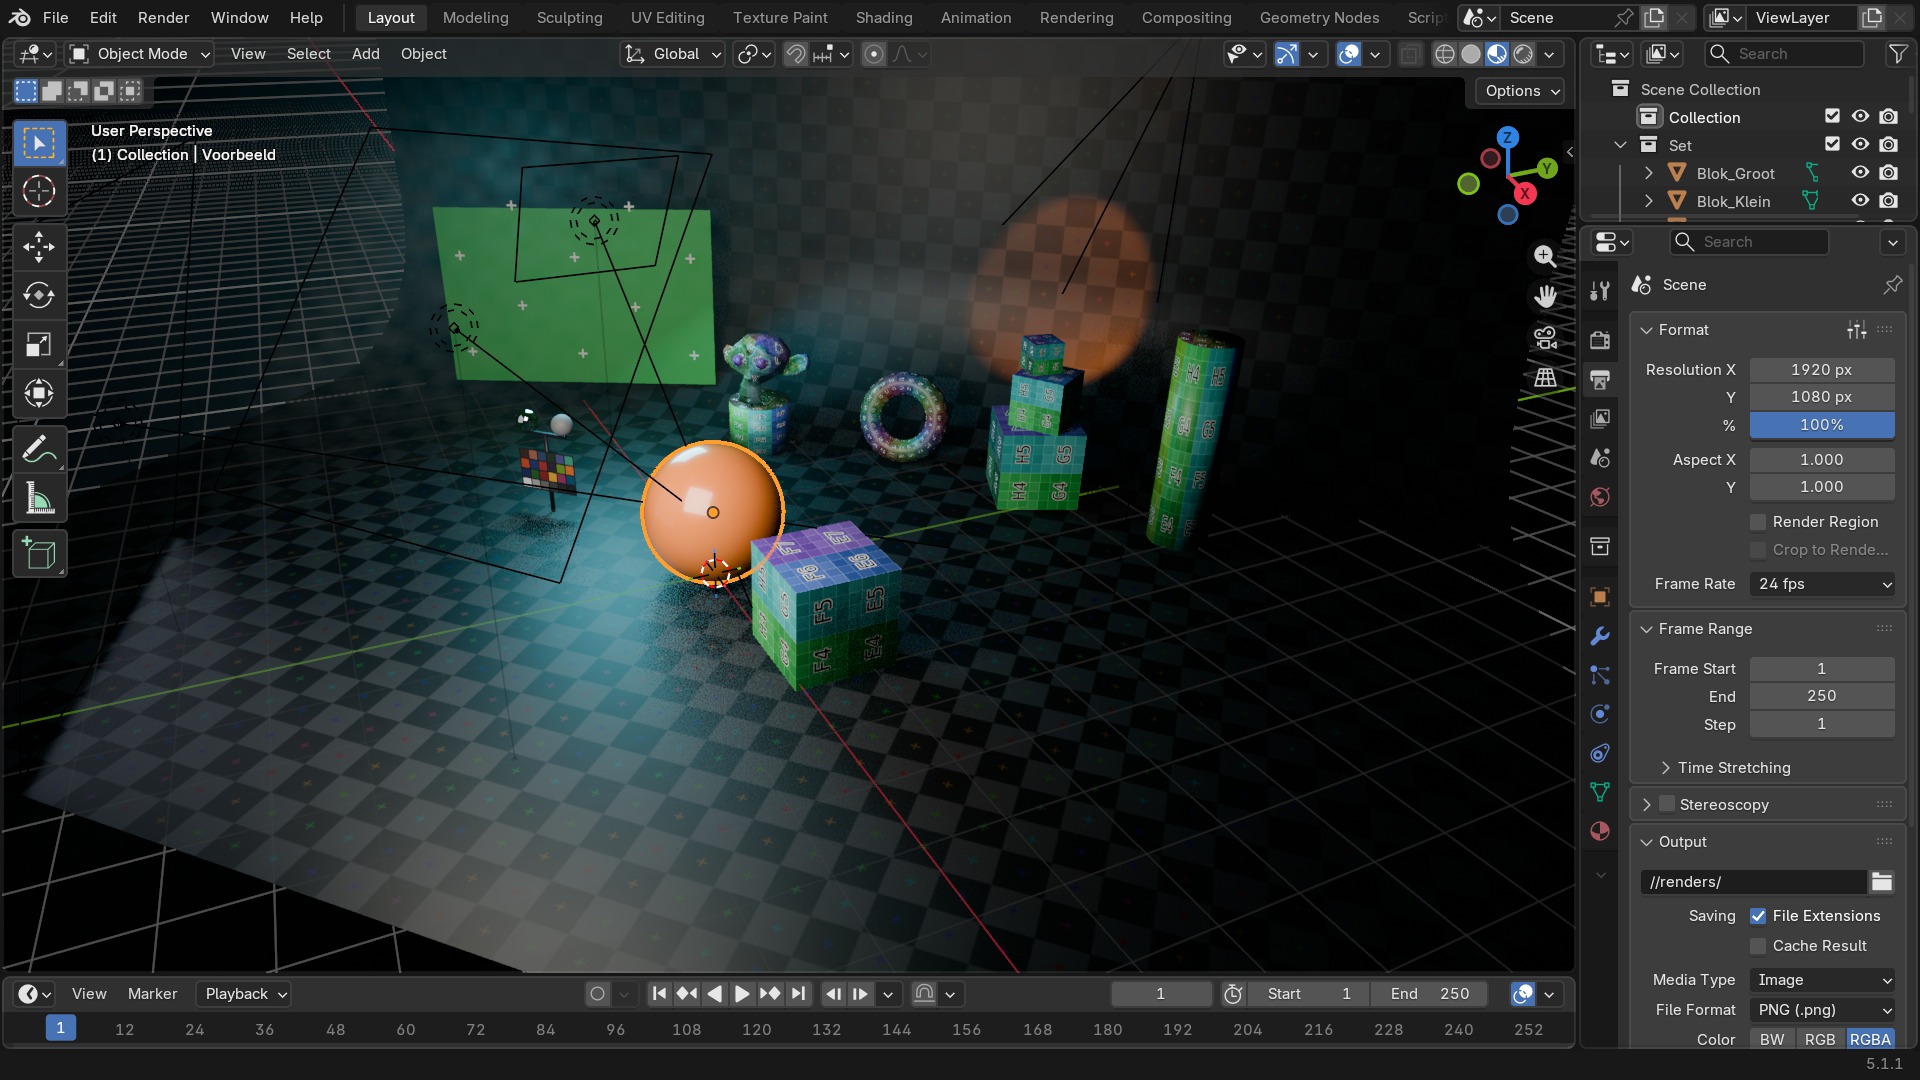
Task: Enable the Render Region checkbox
Action: coord(1758,522)
